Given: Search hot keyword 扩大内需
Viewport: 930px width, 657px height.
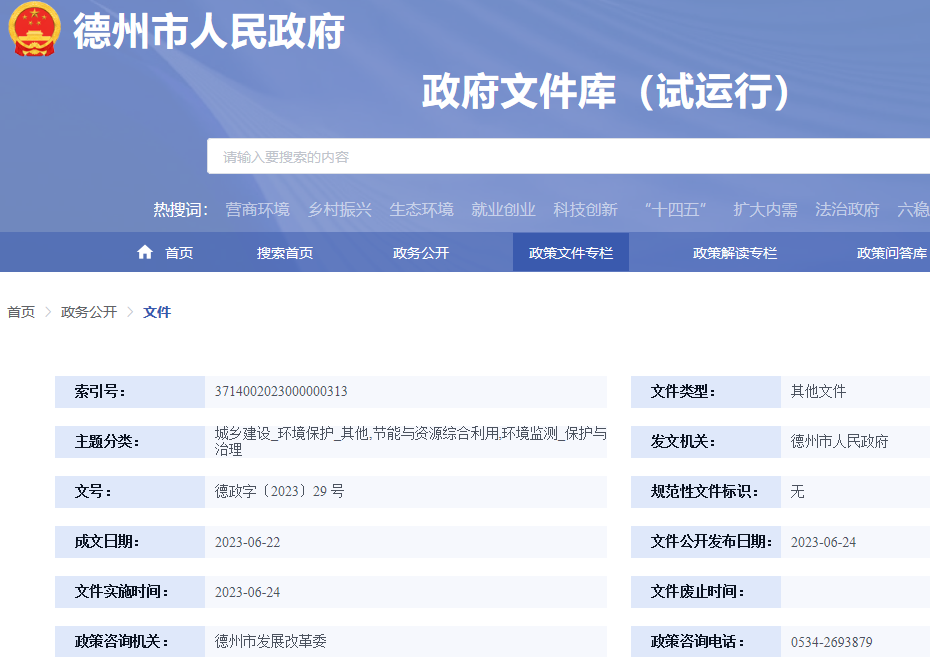Looking at the screenshot, I should click(x=765, y=209).
